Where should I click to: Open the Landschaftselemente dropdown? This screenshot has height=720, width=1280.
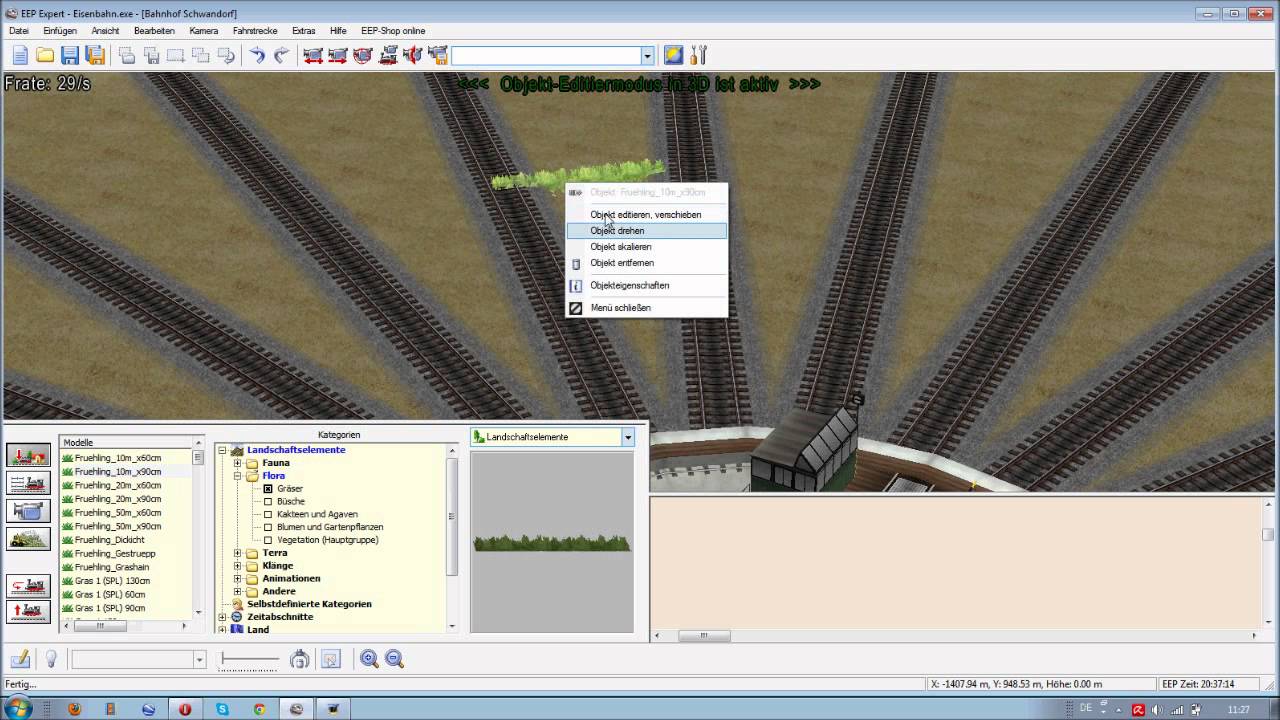[628, 437]
